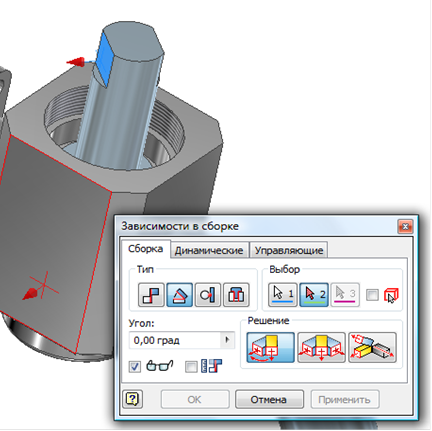Screen dimensions: 432x431
Task: Enable the pick part first checkbox
Action: 372,295
